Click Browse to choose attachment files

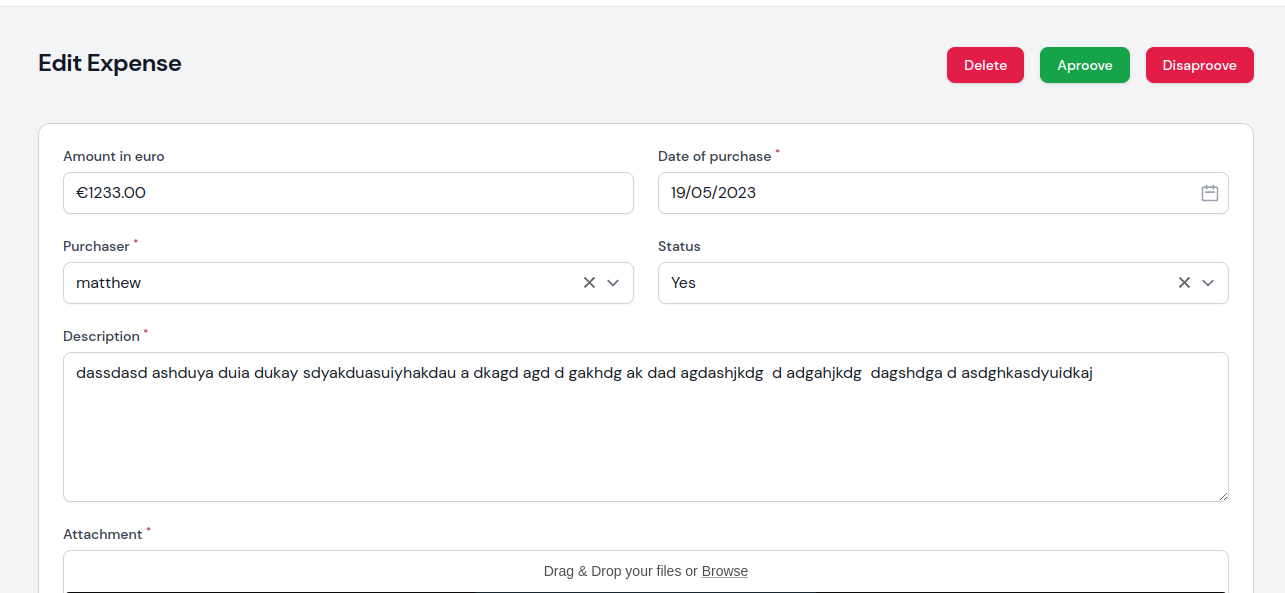tap(725, 571)
